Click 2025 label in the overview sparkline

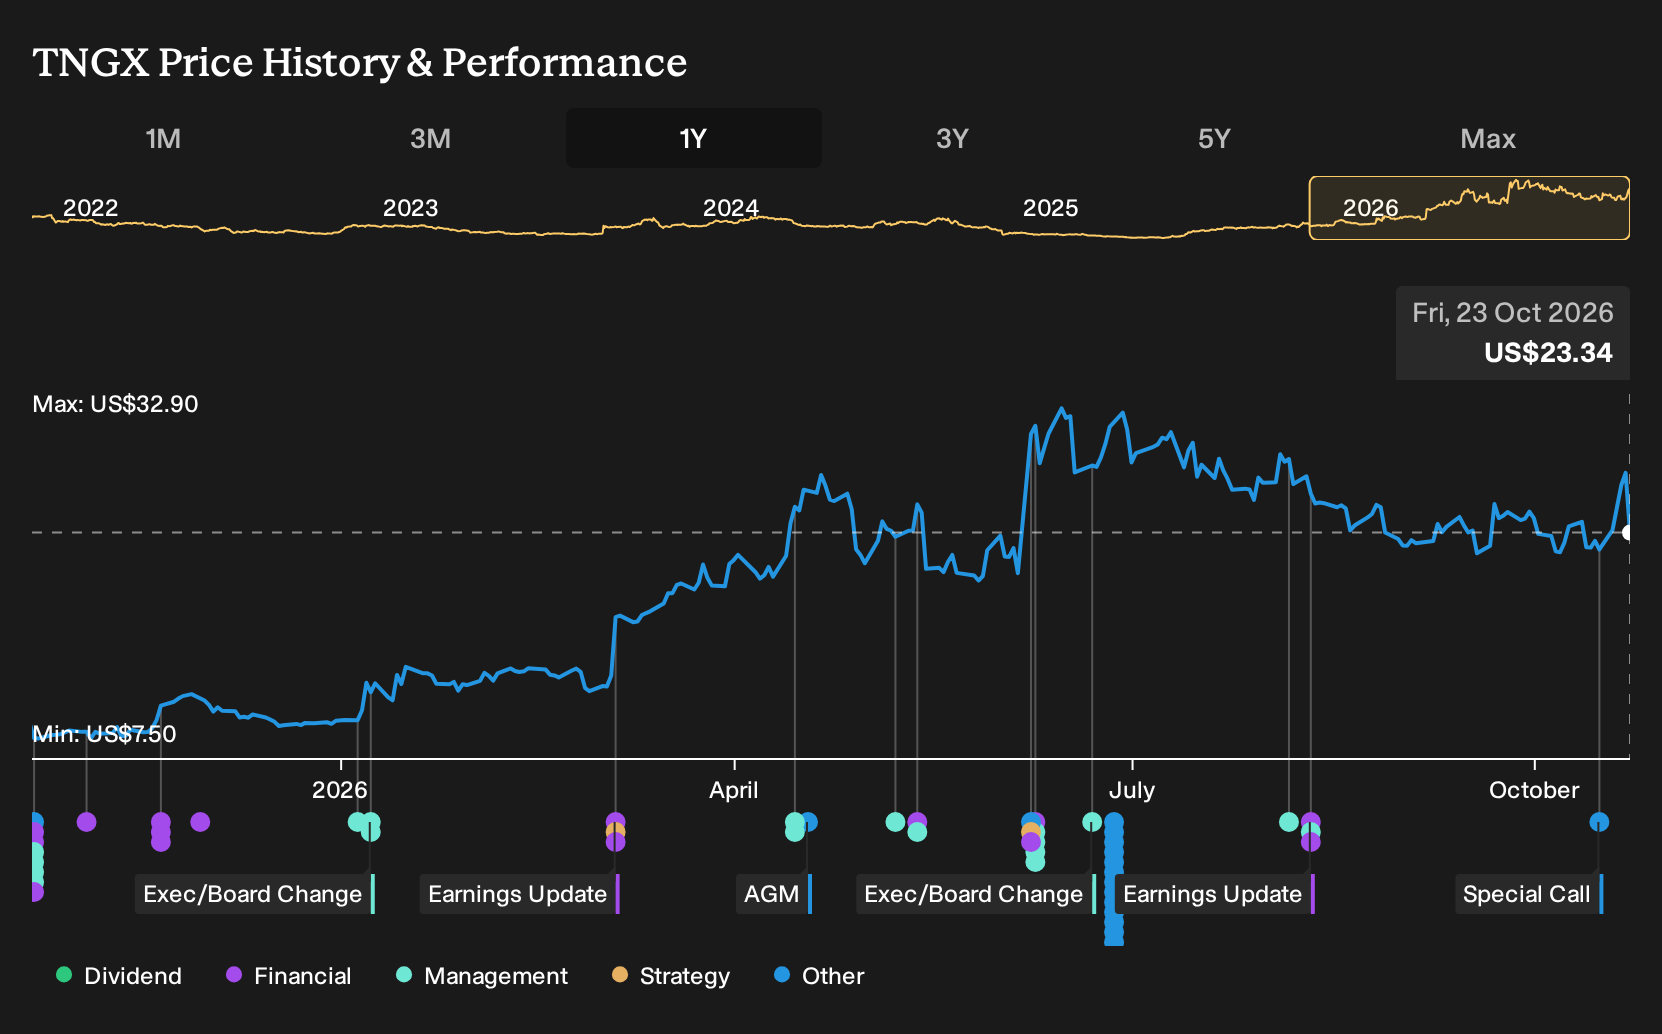(1050, 208)
